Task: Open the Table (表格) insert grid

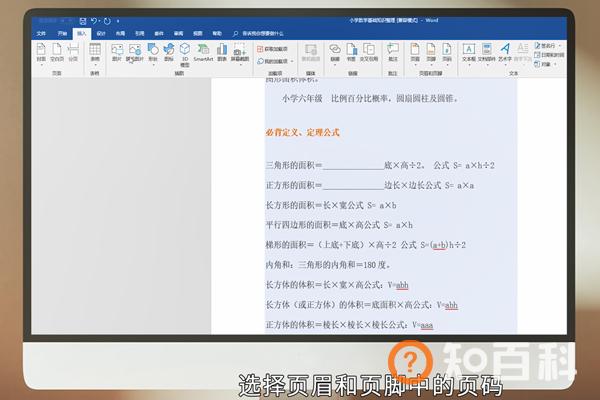Action: [95, 54]
